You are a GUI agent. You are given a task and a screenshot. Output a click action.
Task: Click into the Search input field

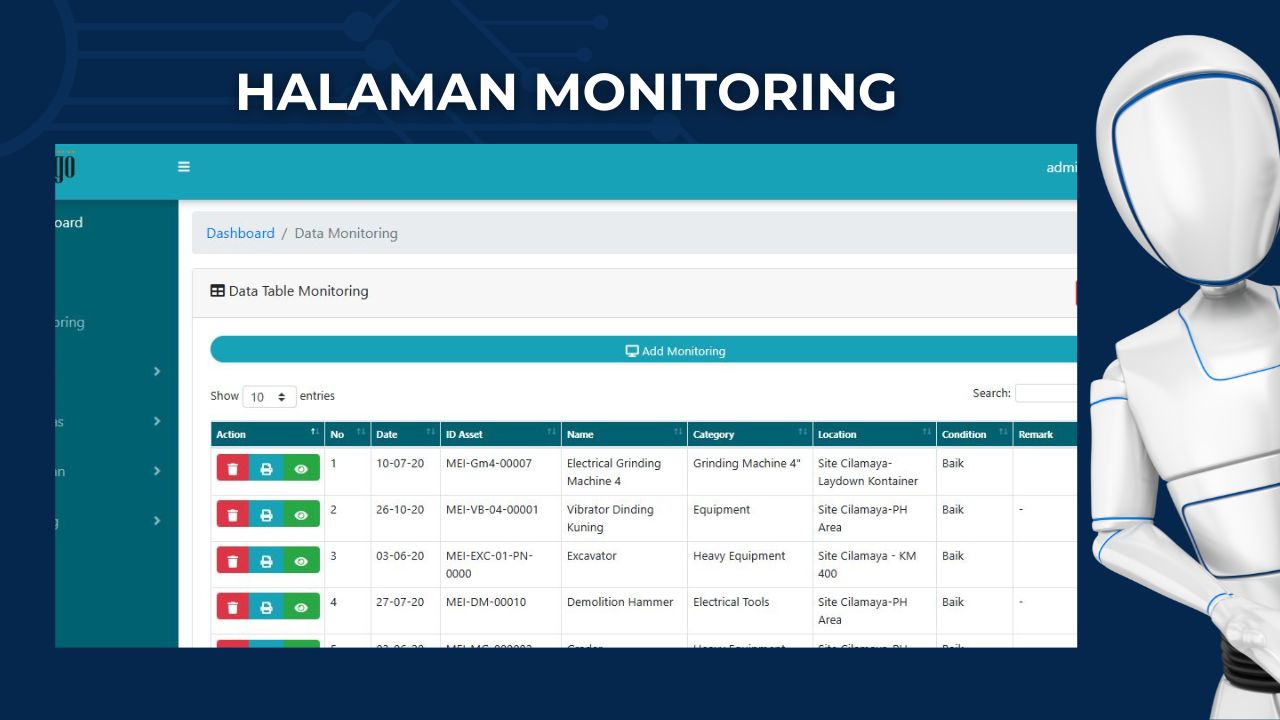[x=1045, y=394]
